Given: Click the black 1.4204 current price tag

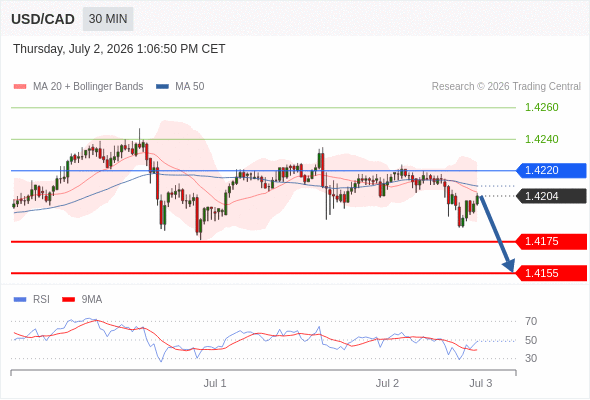Looking at the screenshot, I should [x=551, y=196].
